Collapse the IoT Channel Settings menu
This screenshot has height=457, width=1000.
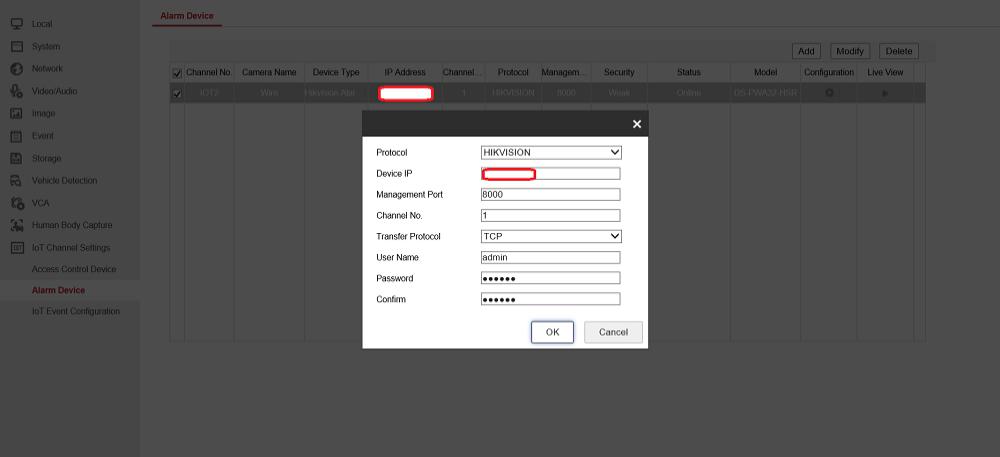[x=70, y=248]
